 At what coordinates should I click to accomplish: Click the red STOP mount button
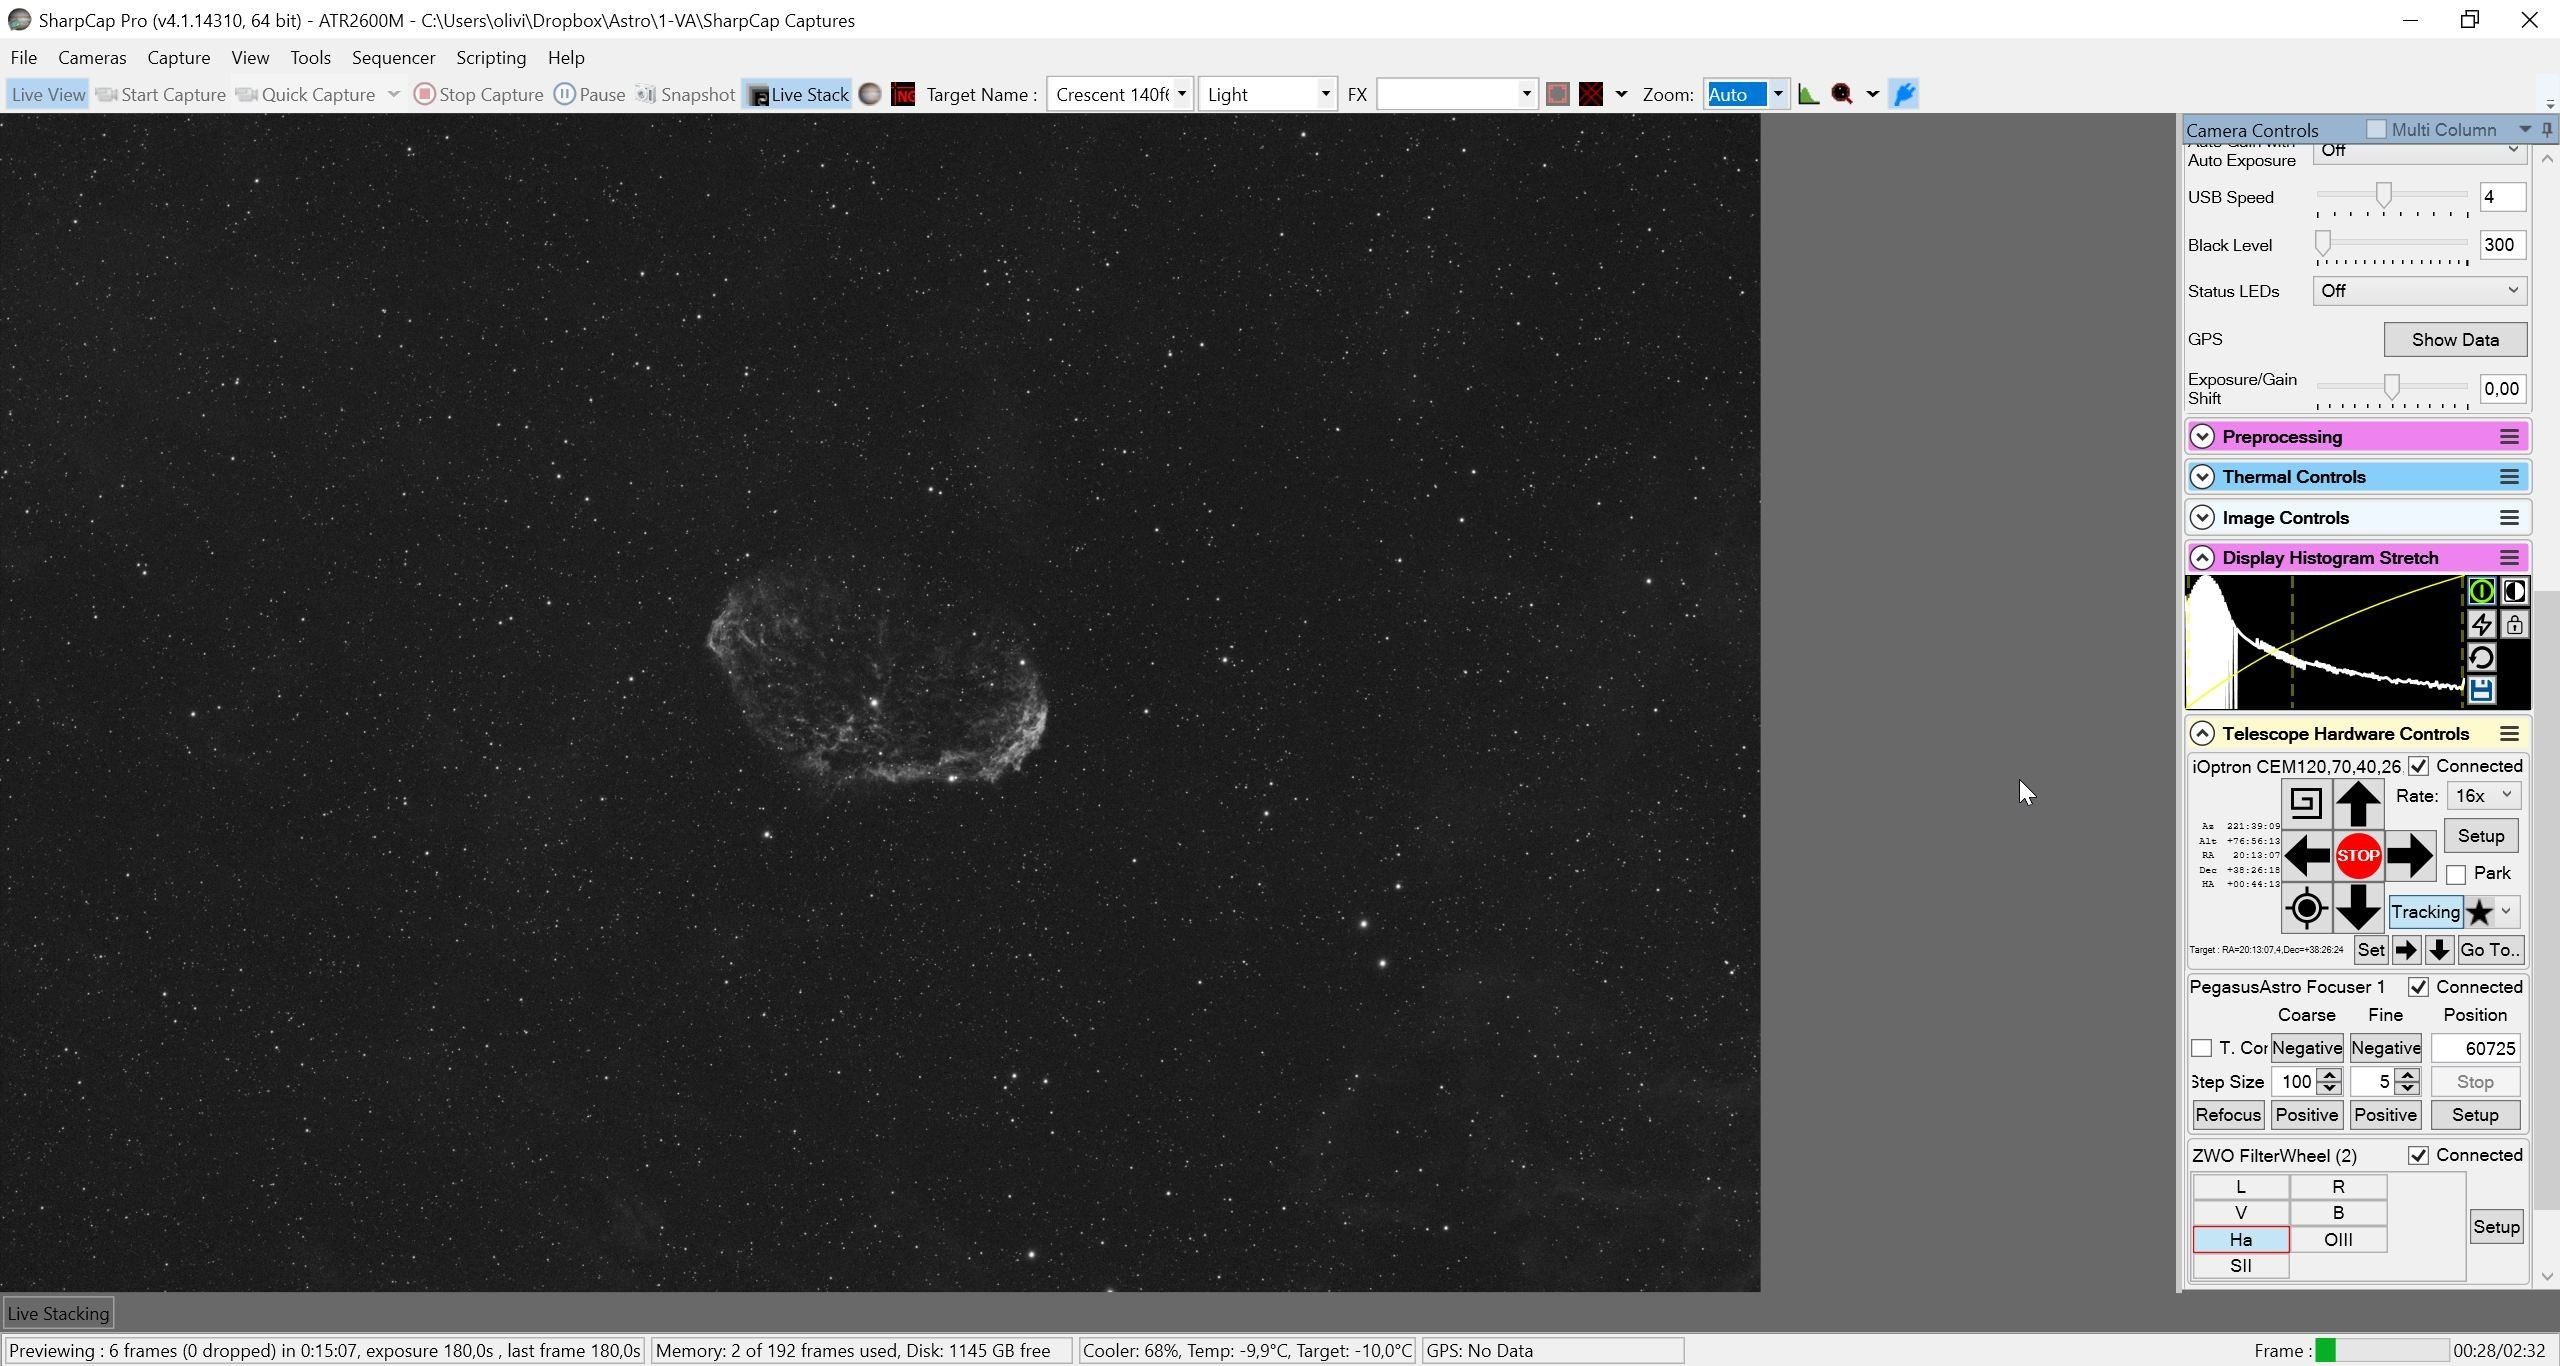(x=2357, y=856)
